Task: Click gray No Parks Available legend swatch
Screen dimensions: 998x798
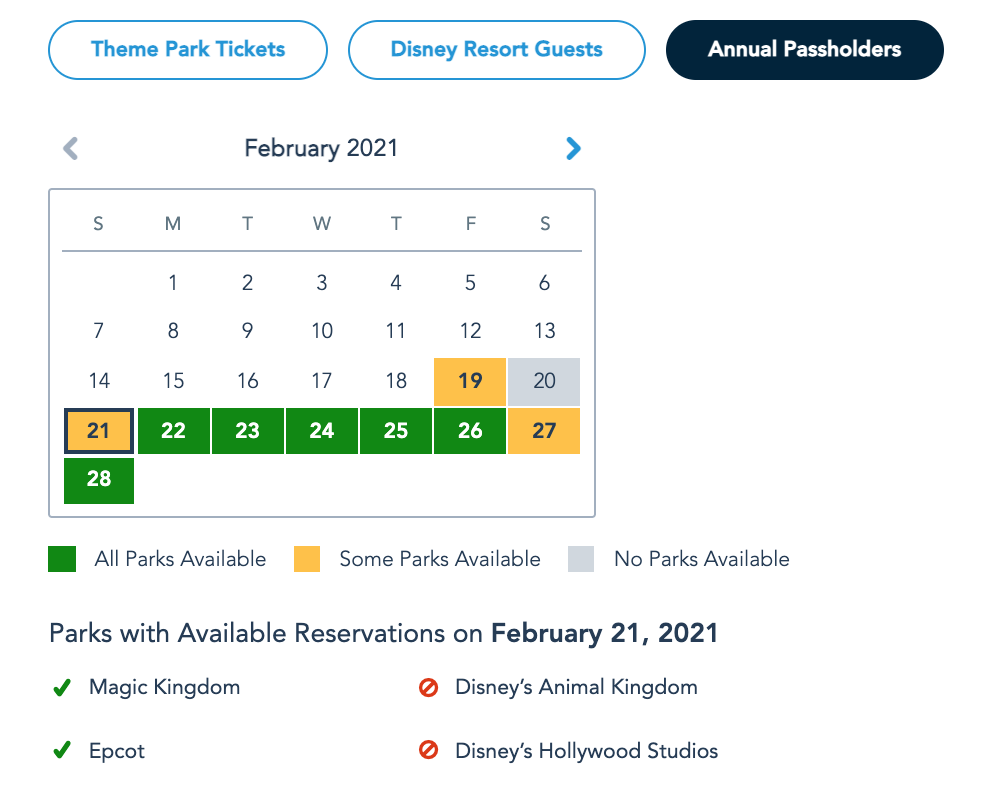Action: click(581, 559)
